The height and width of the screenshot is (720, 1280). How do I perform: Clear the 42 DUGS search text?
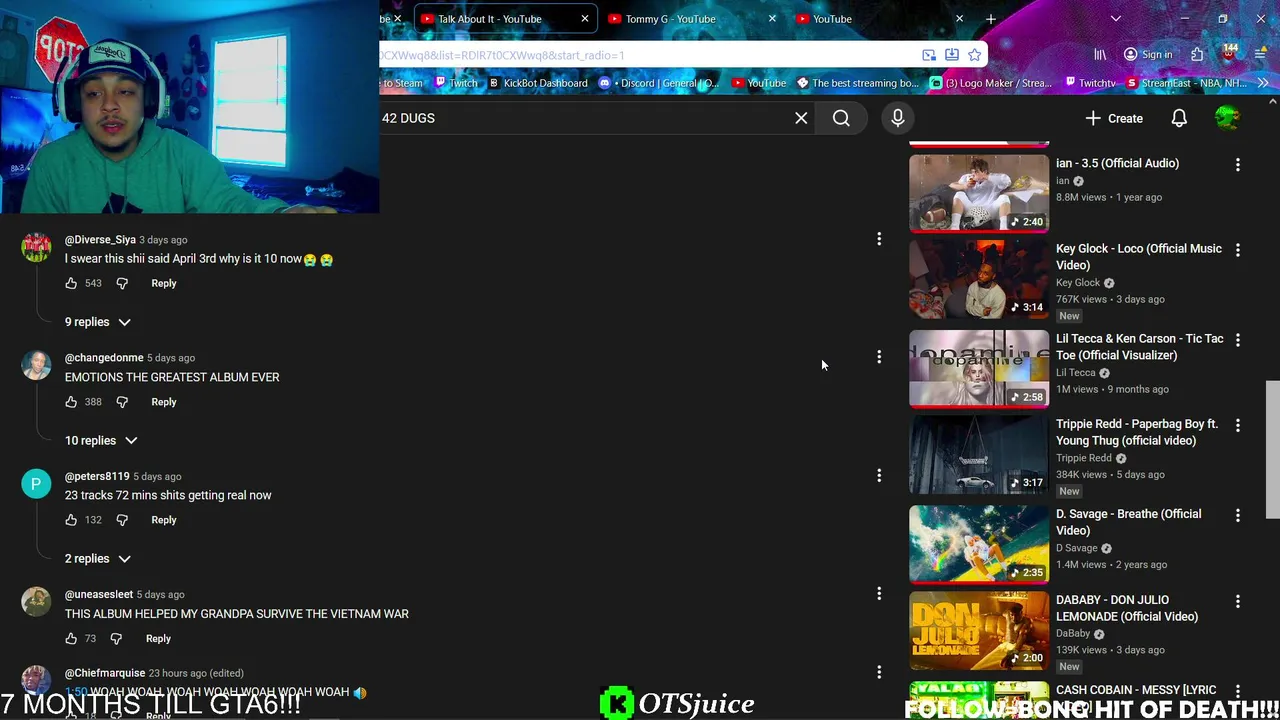click(801, 118)
